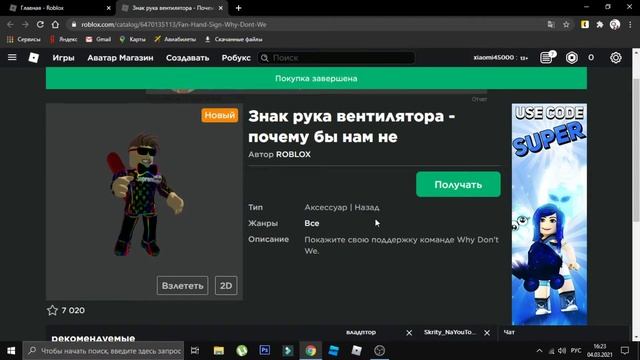The width and height of the screenshot is (640, 360).
Task: Close the Знак рука вентилятора tab
Action: (x=221, y=8)
